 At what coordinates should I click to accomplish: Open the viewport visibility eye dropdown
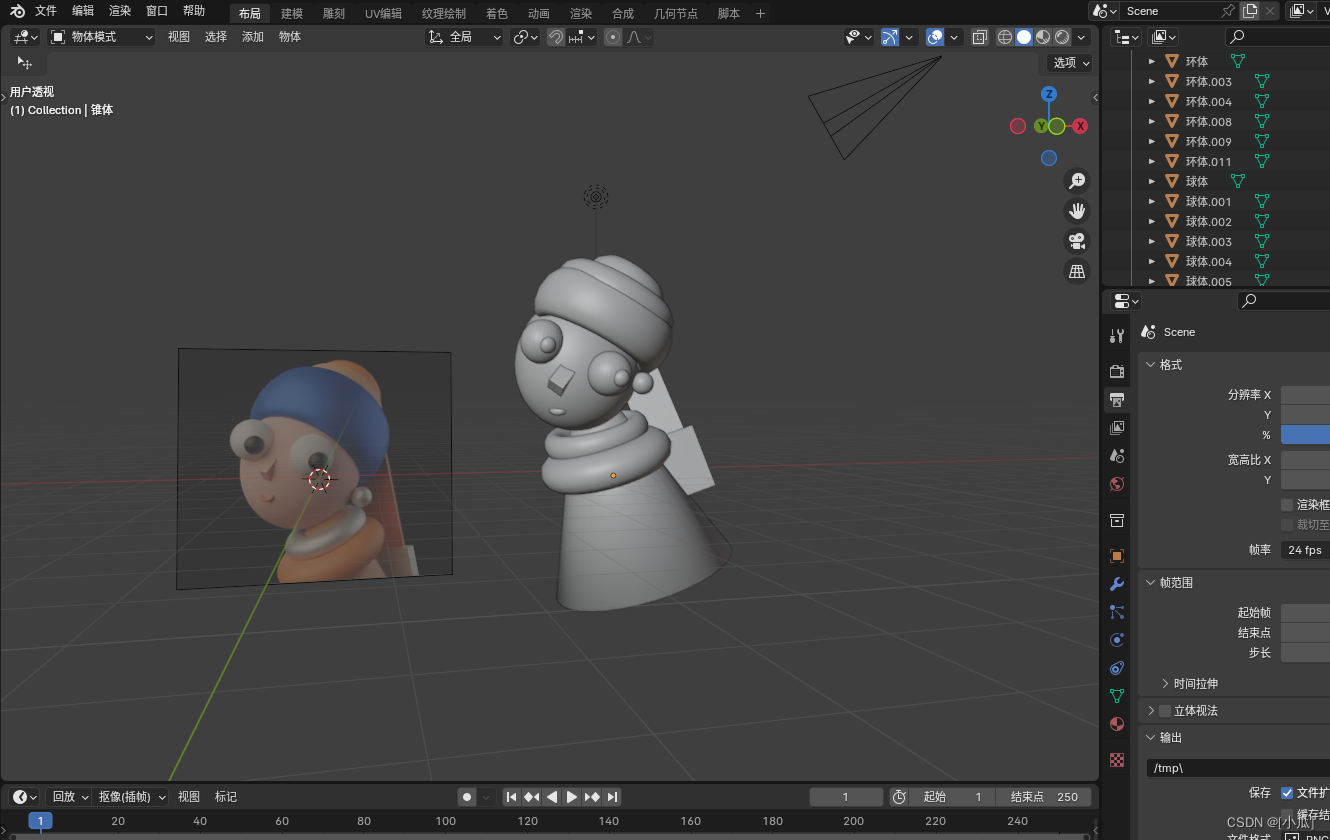(858, 37)
